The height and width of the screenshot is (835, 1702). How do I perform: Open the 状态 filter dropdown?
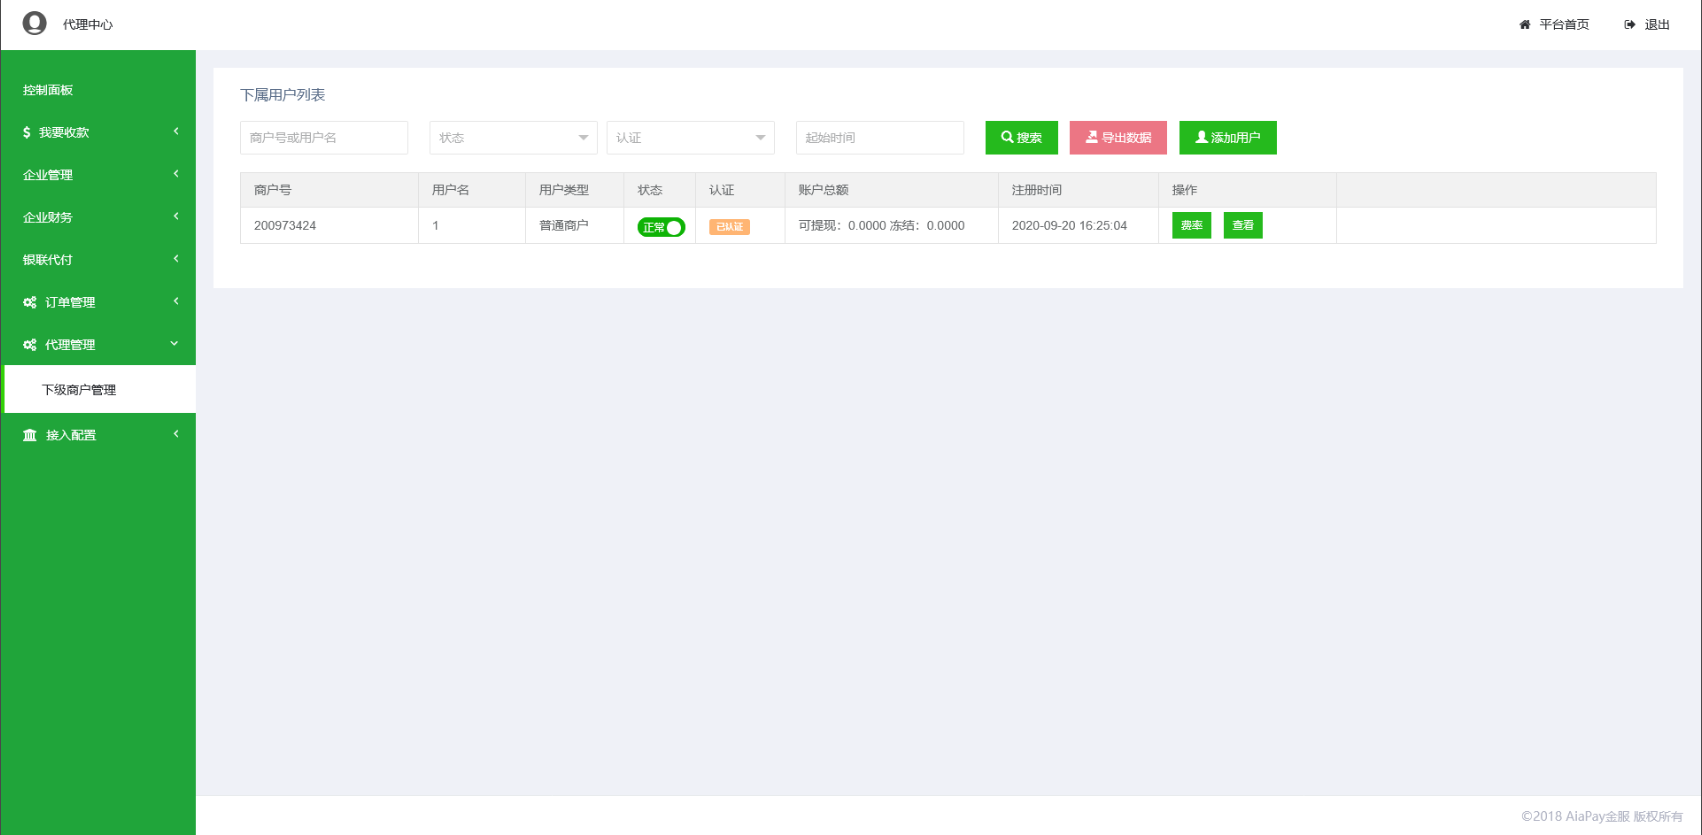click(513, 138)
